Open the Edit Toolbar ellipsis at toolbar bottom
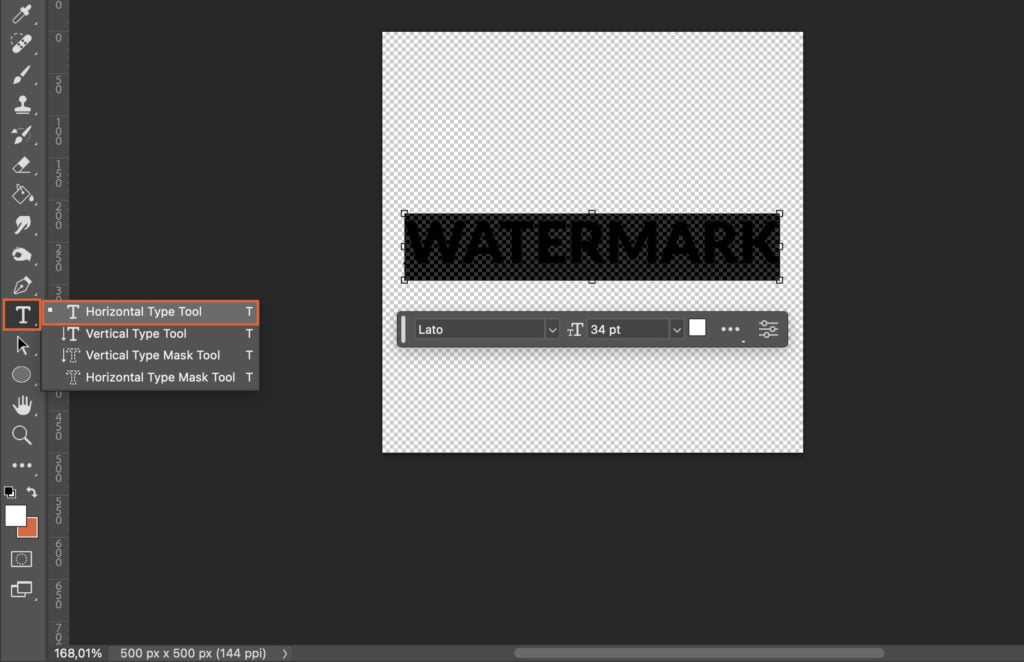1024x662 pixels. (x=23, y=466)
